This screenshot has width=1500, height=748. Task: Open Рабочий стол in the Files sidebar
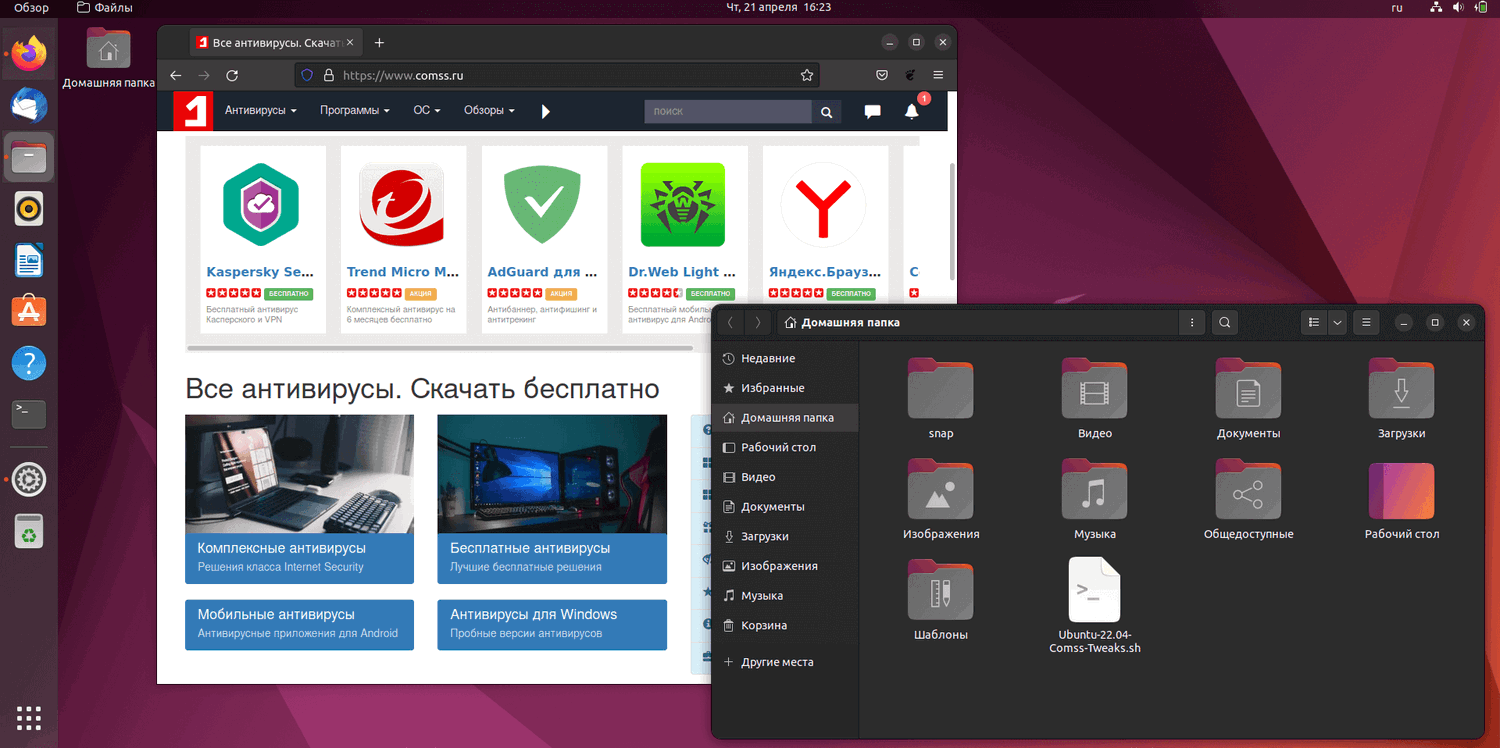[785, 447]
